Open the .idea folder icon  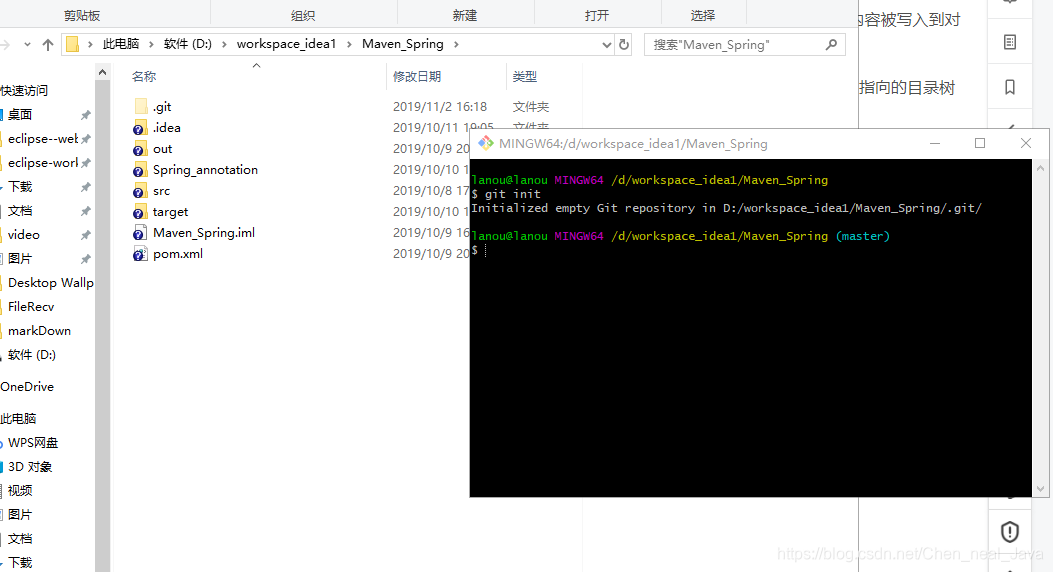(x=140, y=128)
